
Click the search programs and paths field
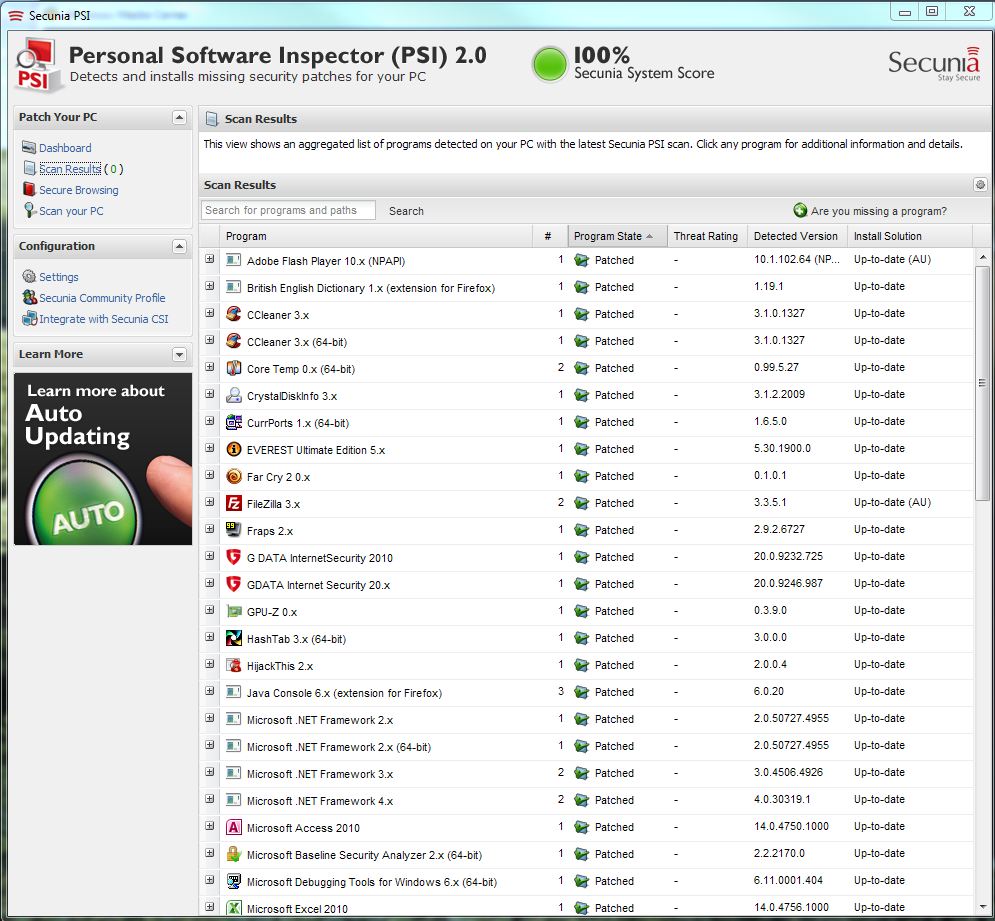click(x=288, y=210)
